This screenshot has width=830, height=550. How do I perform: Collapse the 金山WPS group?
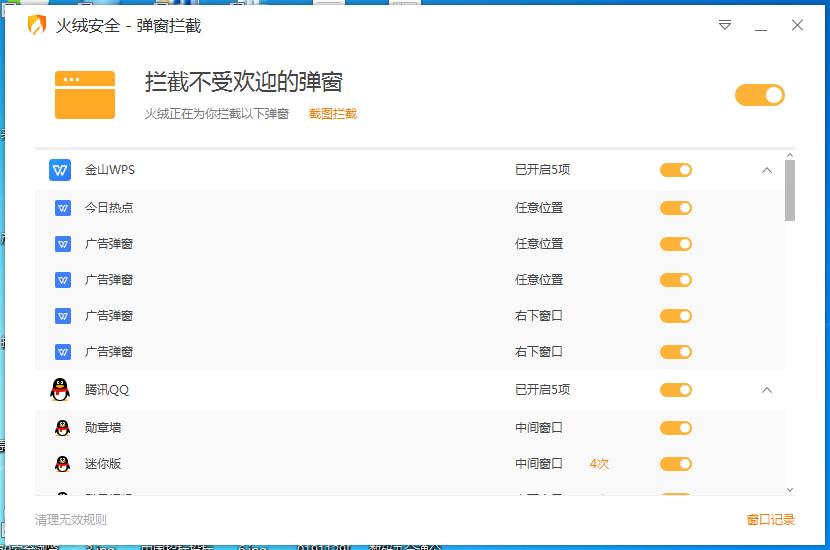pos(766,170)
